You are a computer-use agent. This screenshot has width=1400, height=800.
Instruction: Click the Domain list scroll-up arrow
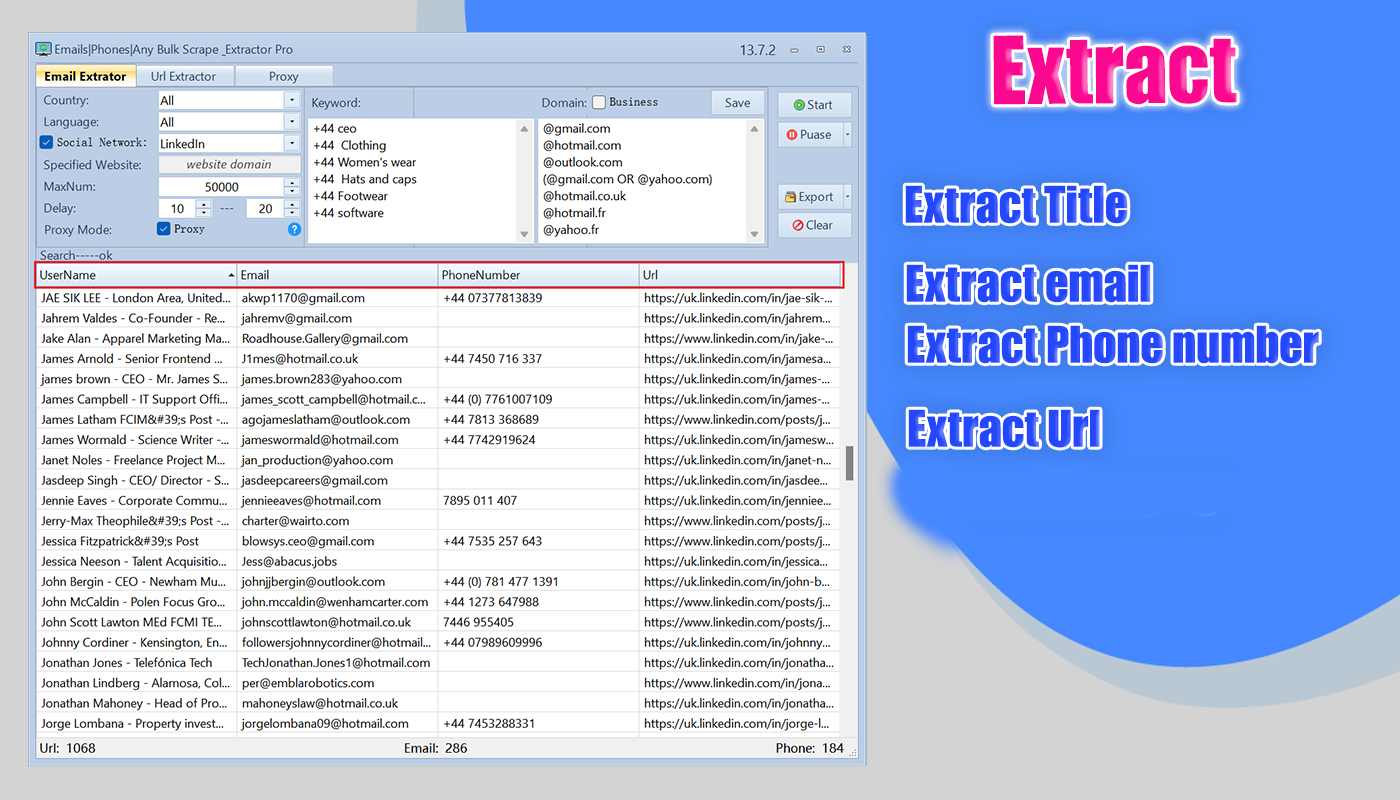(755, 129)
